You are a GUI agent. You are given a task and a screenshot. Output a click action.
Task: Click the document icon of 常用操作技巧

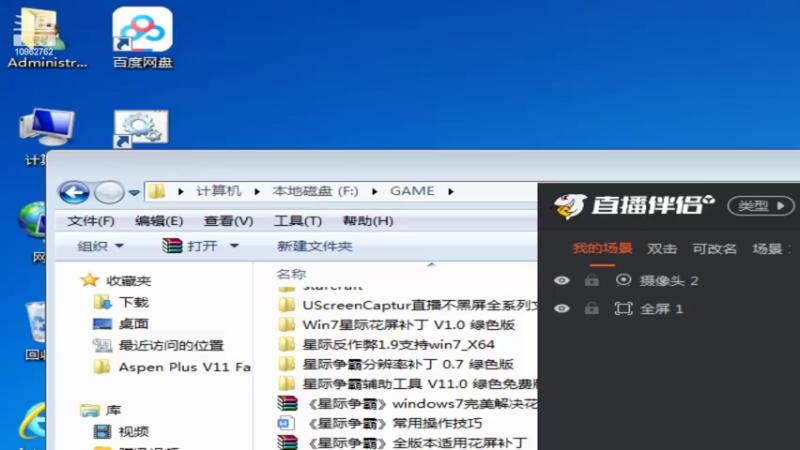click(x=286, y=423)
